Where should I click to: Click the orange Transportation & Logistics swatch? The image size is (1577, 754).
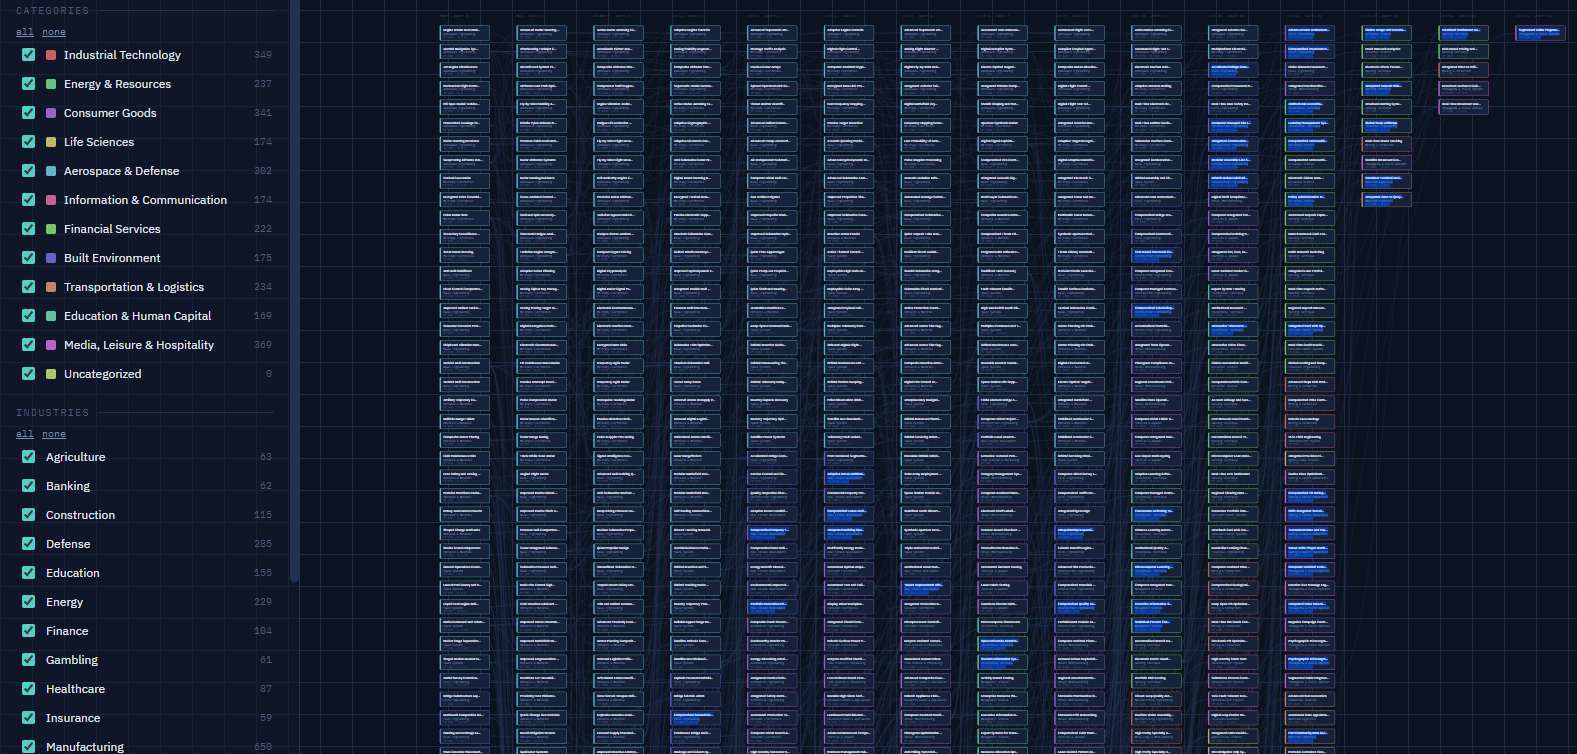click(51, 287)
